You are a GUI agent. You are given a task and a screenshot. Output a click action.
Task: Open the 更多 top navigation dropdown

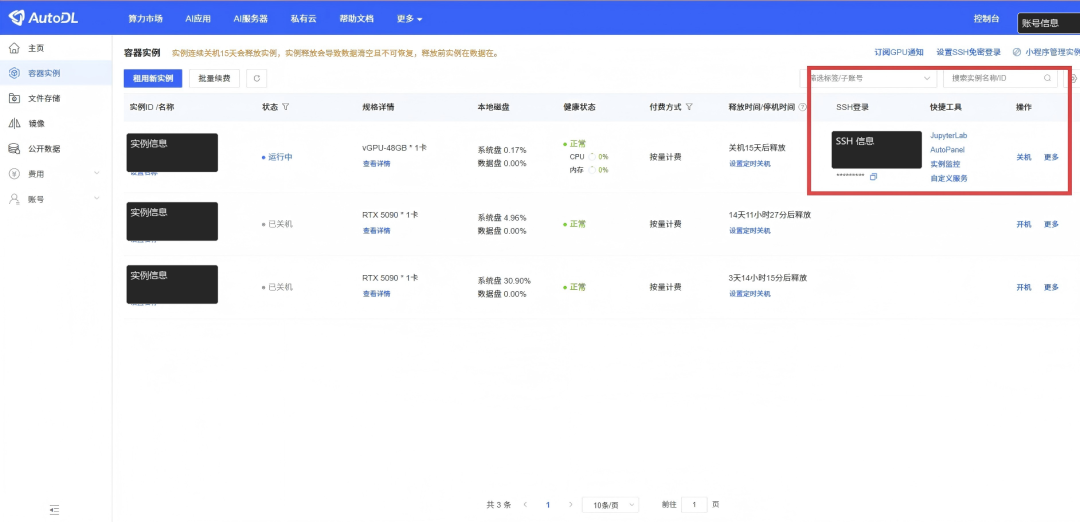410,19
